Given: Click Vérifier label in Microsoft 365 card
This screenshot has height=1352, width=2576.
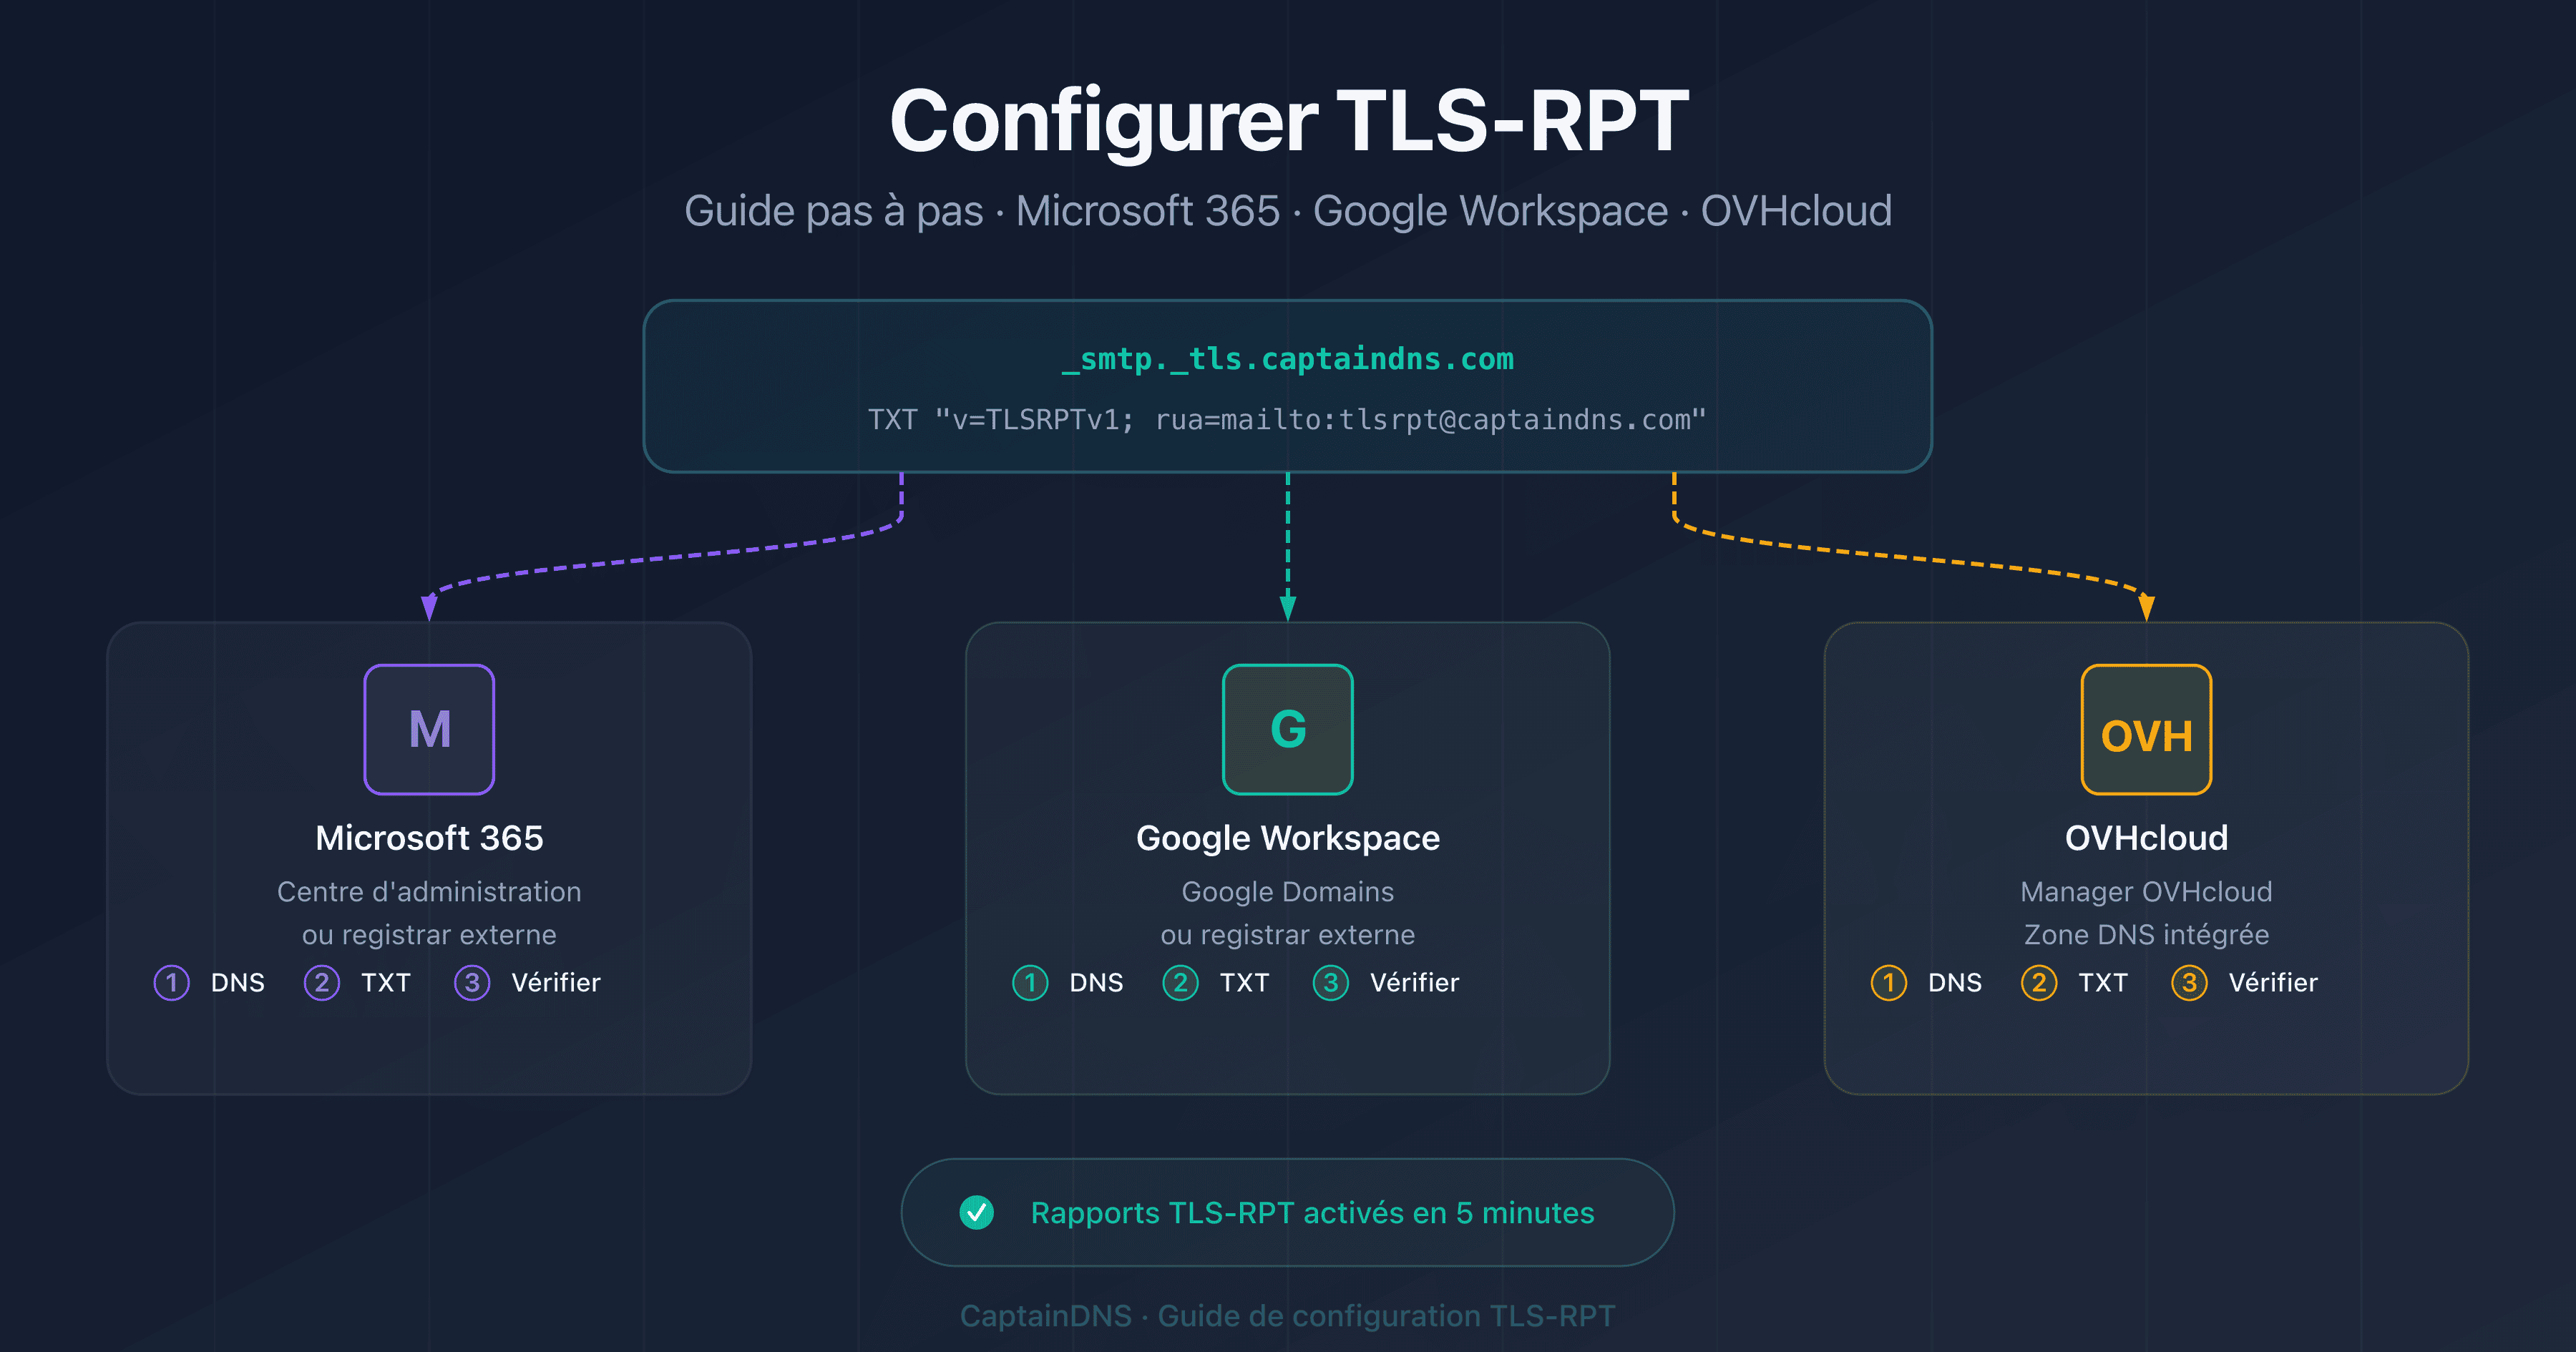Looking at the screenshot, I should (556, 982).
